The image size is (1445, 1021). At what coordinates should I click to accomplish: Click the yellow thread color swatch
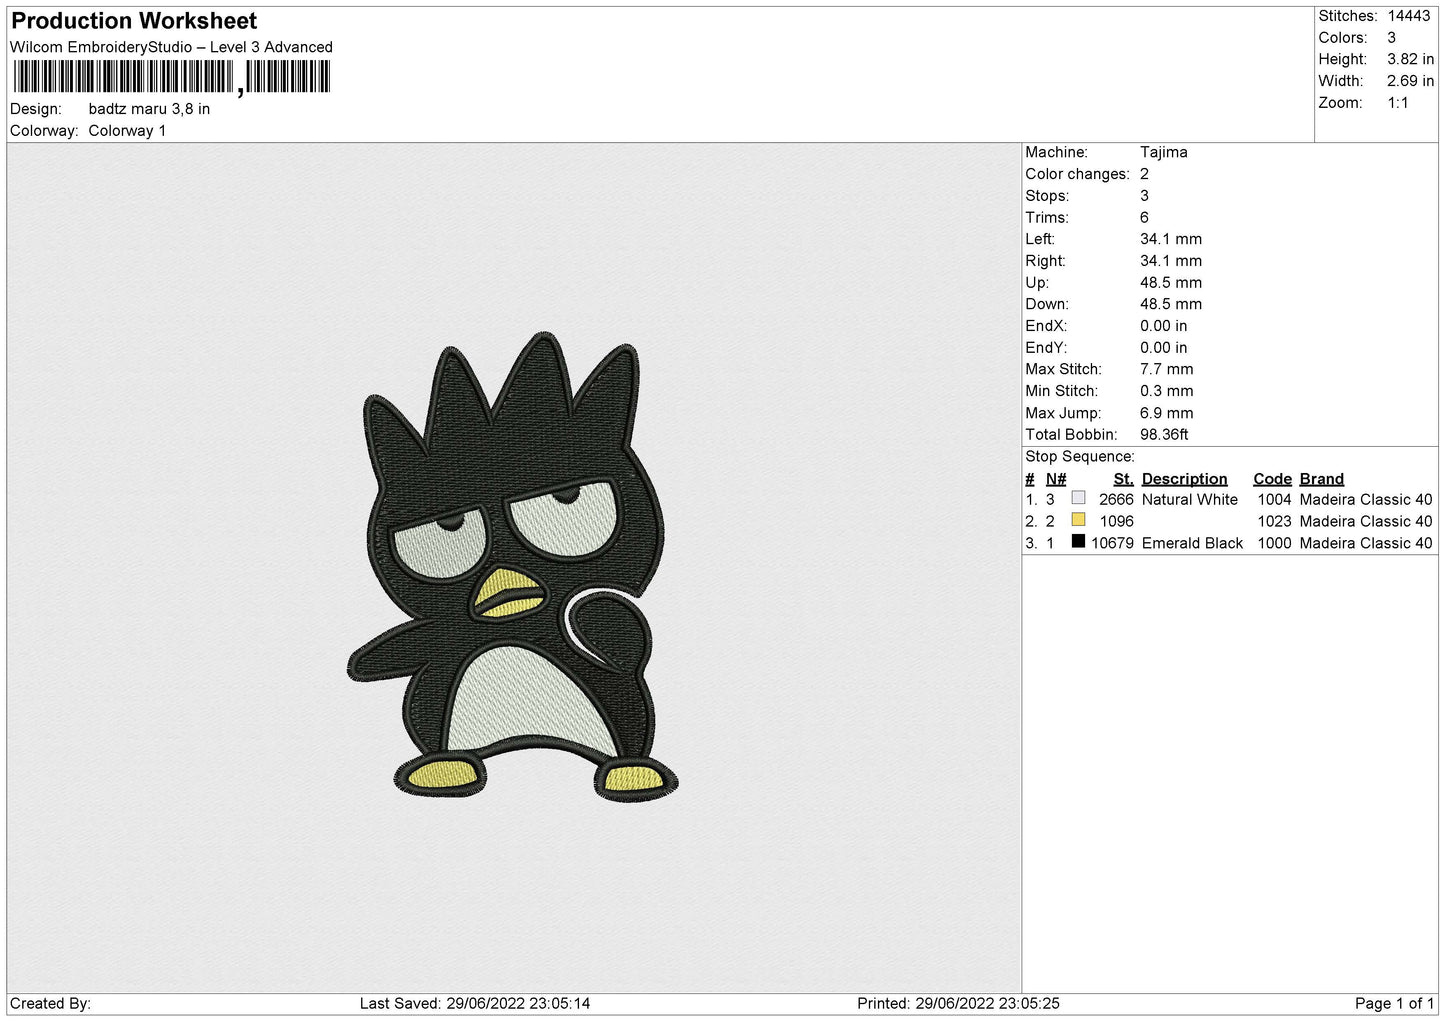tap(1078, 520)
